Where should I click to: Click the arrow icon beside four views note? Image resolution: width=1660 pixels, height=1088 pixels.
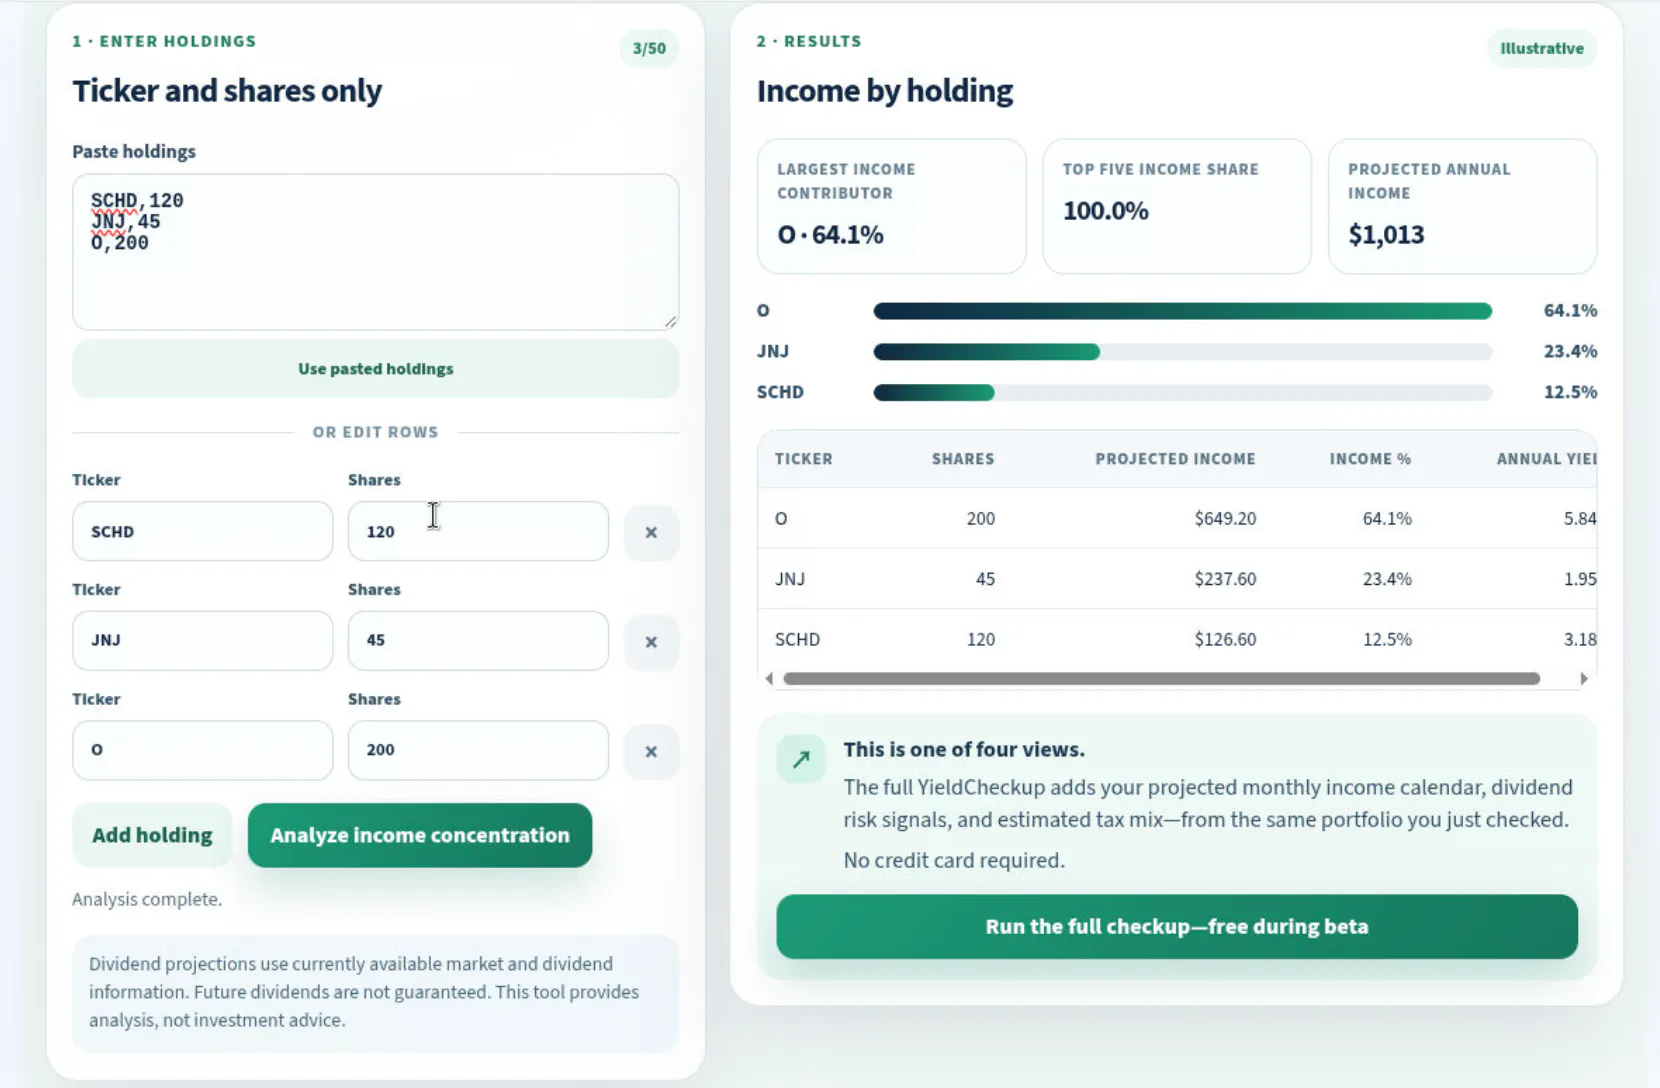(801, 759)
